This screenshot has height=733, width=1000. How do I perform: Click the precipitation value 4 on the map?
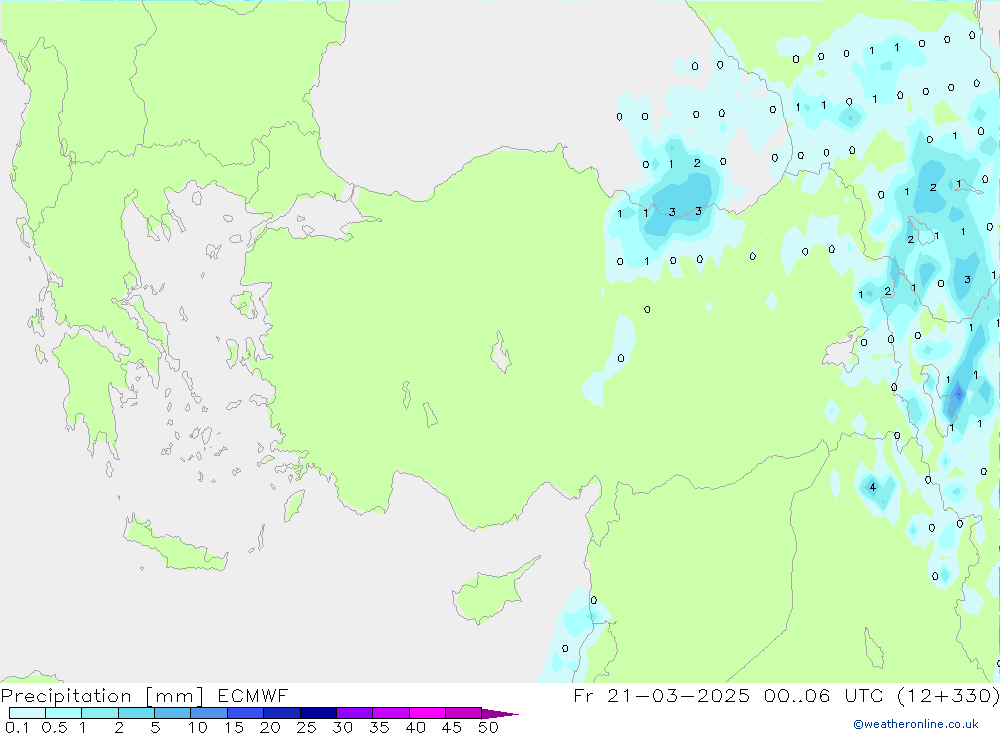873,487
